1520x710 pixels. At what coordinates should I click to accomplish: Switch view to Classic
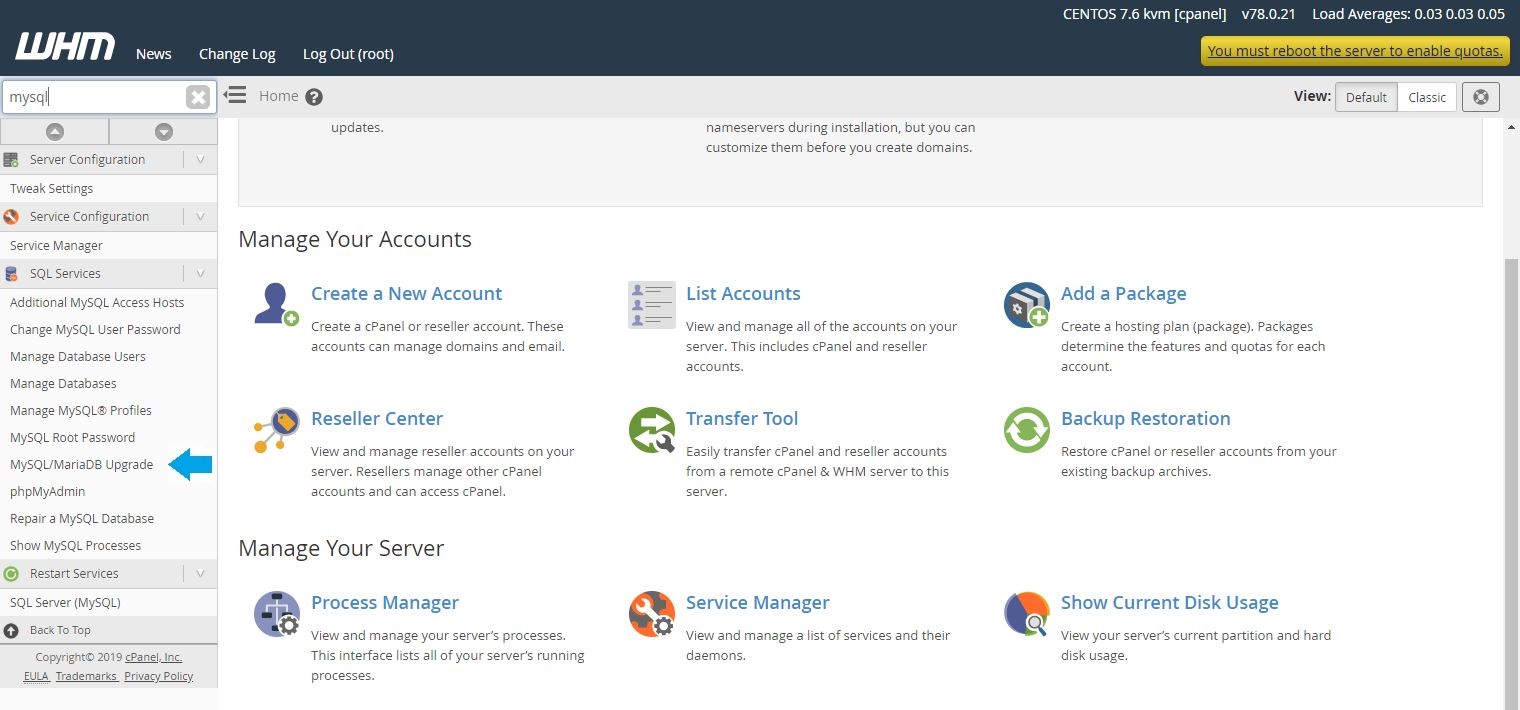pos(1427,97)
